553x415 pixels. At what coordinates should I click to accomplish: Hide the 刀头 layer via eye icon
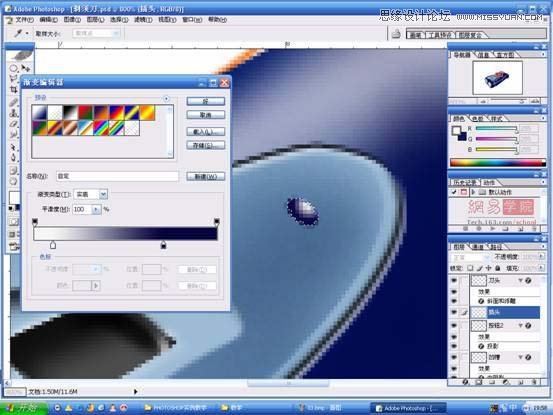454,281
